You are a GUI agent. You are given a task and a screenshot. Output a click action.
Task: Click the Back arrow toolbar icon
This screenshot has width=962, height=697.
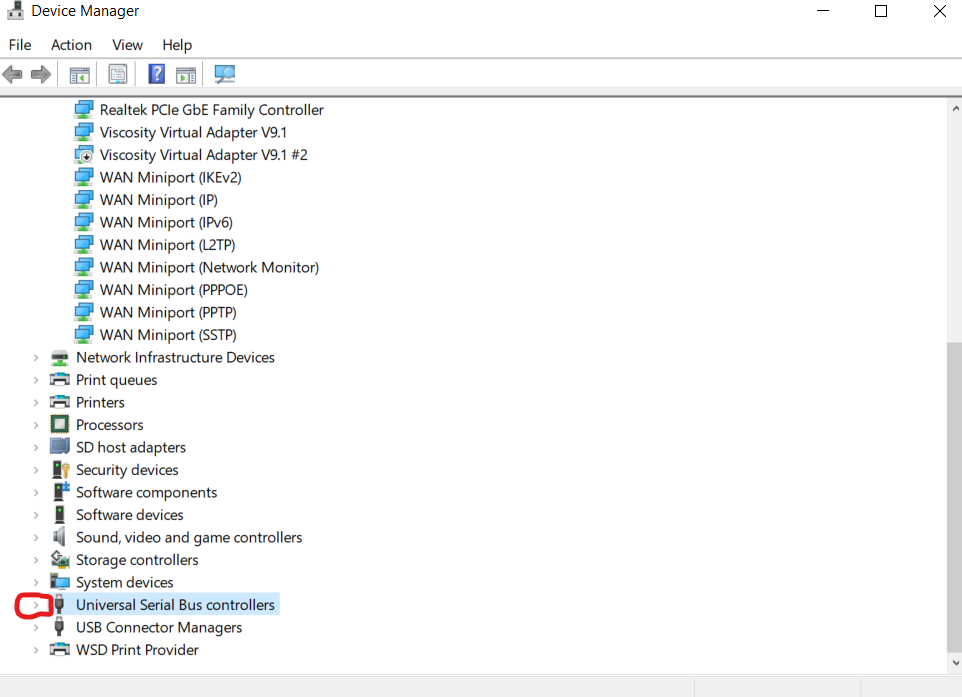12,75
